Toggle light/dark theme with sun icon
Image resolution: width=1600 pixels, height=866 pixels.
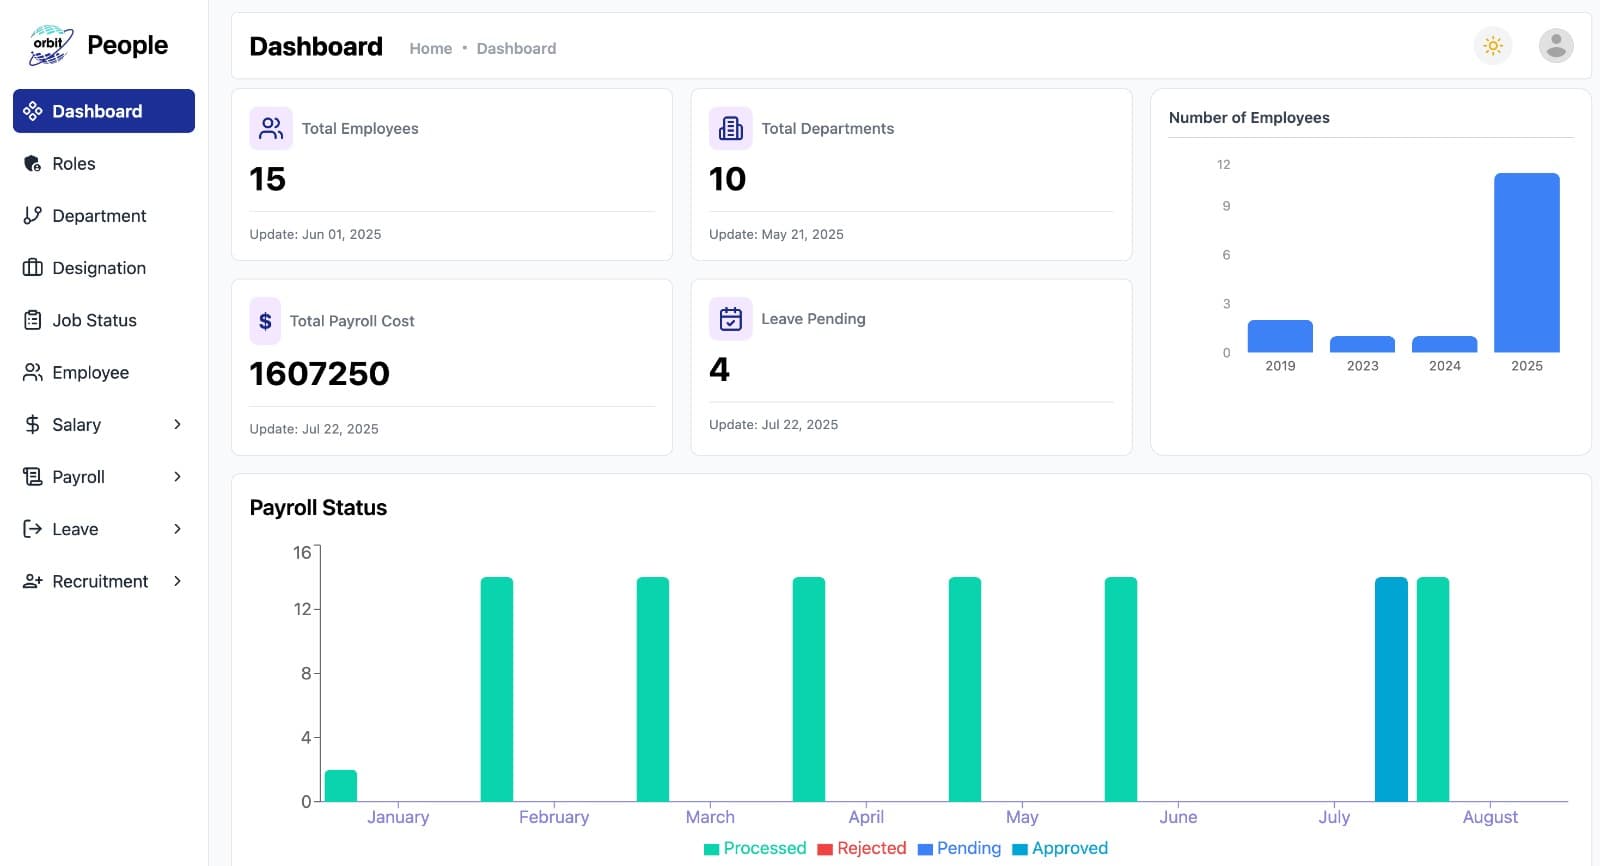coord(1493,46)
